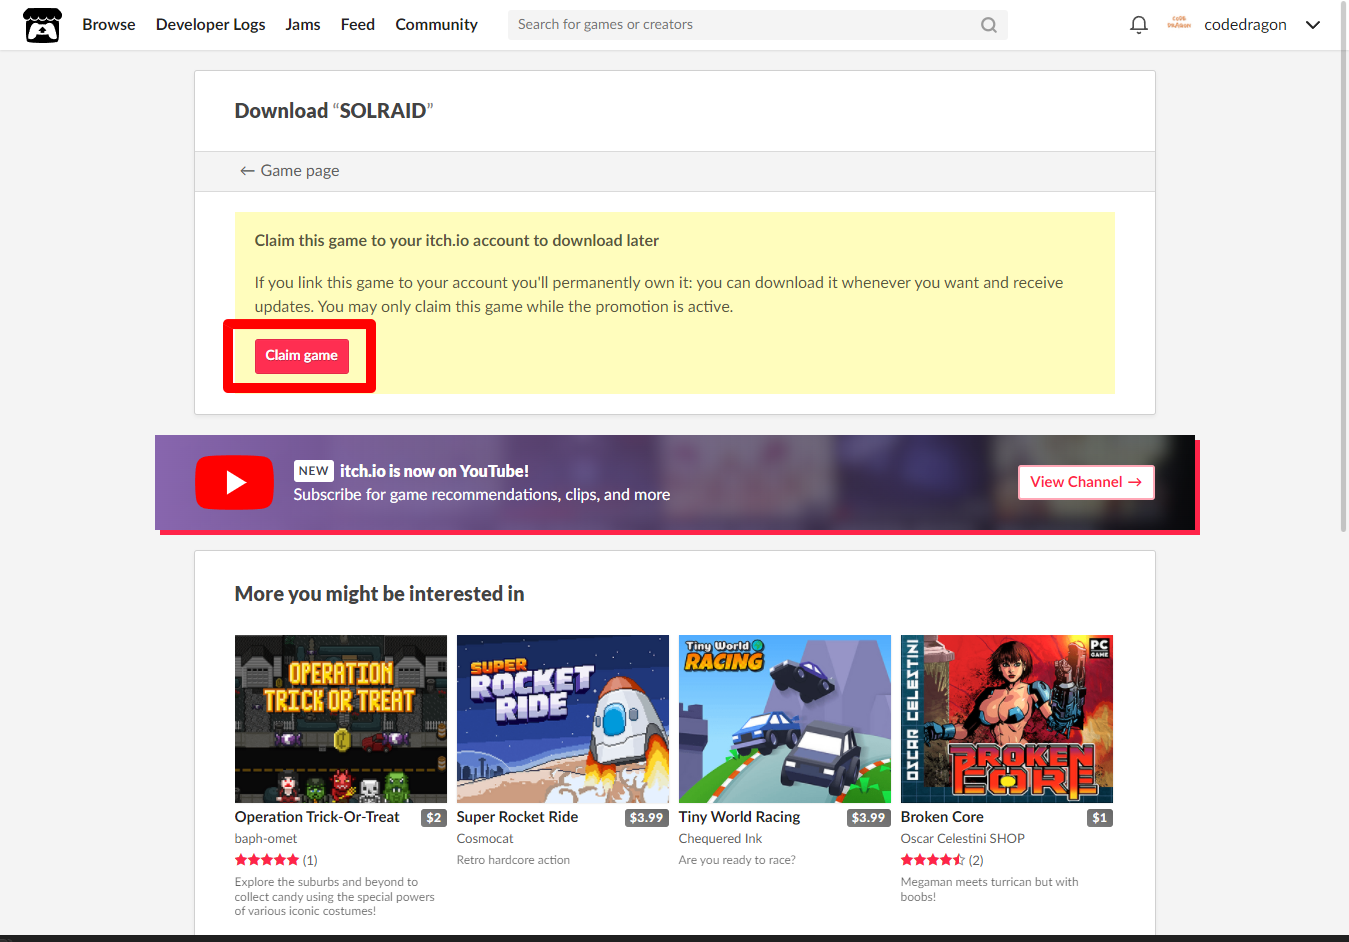Click the 'Retro hardcore action' description
The width and height of the screenshot is (1349, 942).
[514, 860]
